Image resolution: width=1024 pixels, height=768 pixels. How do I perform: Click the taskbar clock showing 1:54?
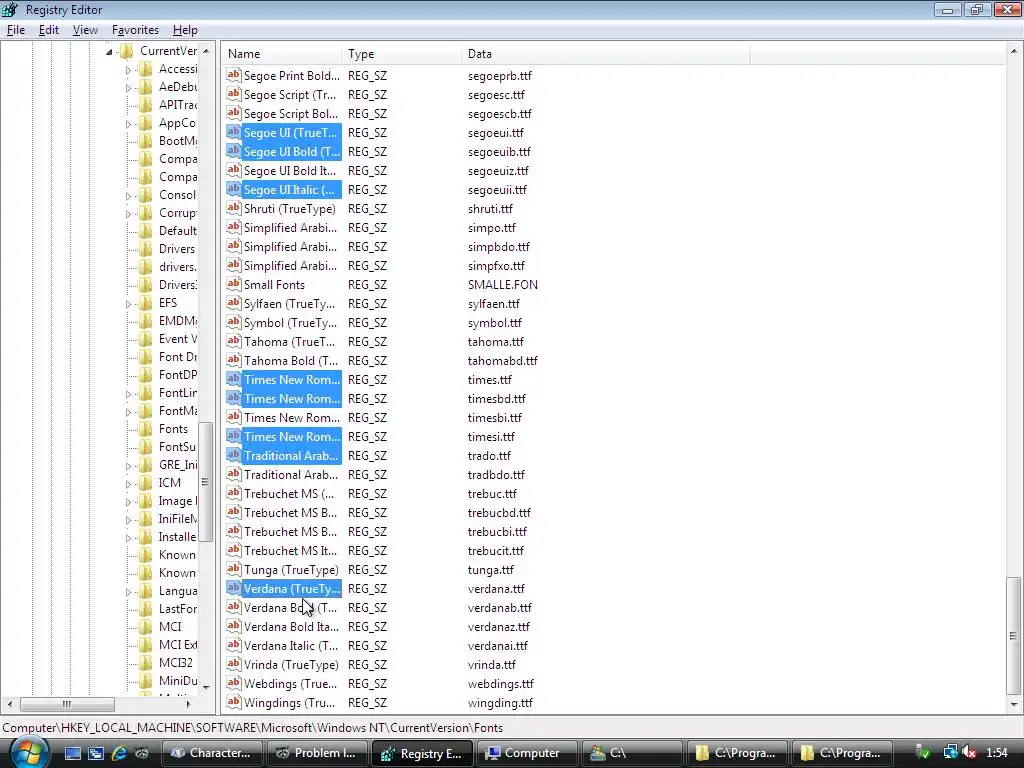point(997,753)
